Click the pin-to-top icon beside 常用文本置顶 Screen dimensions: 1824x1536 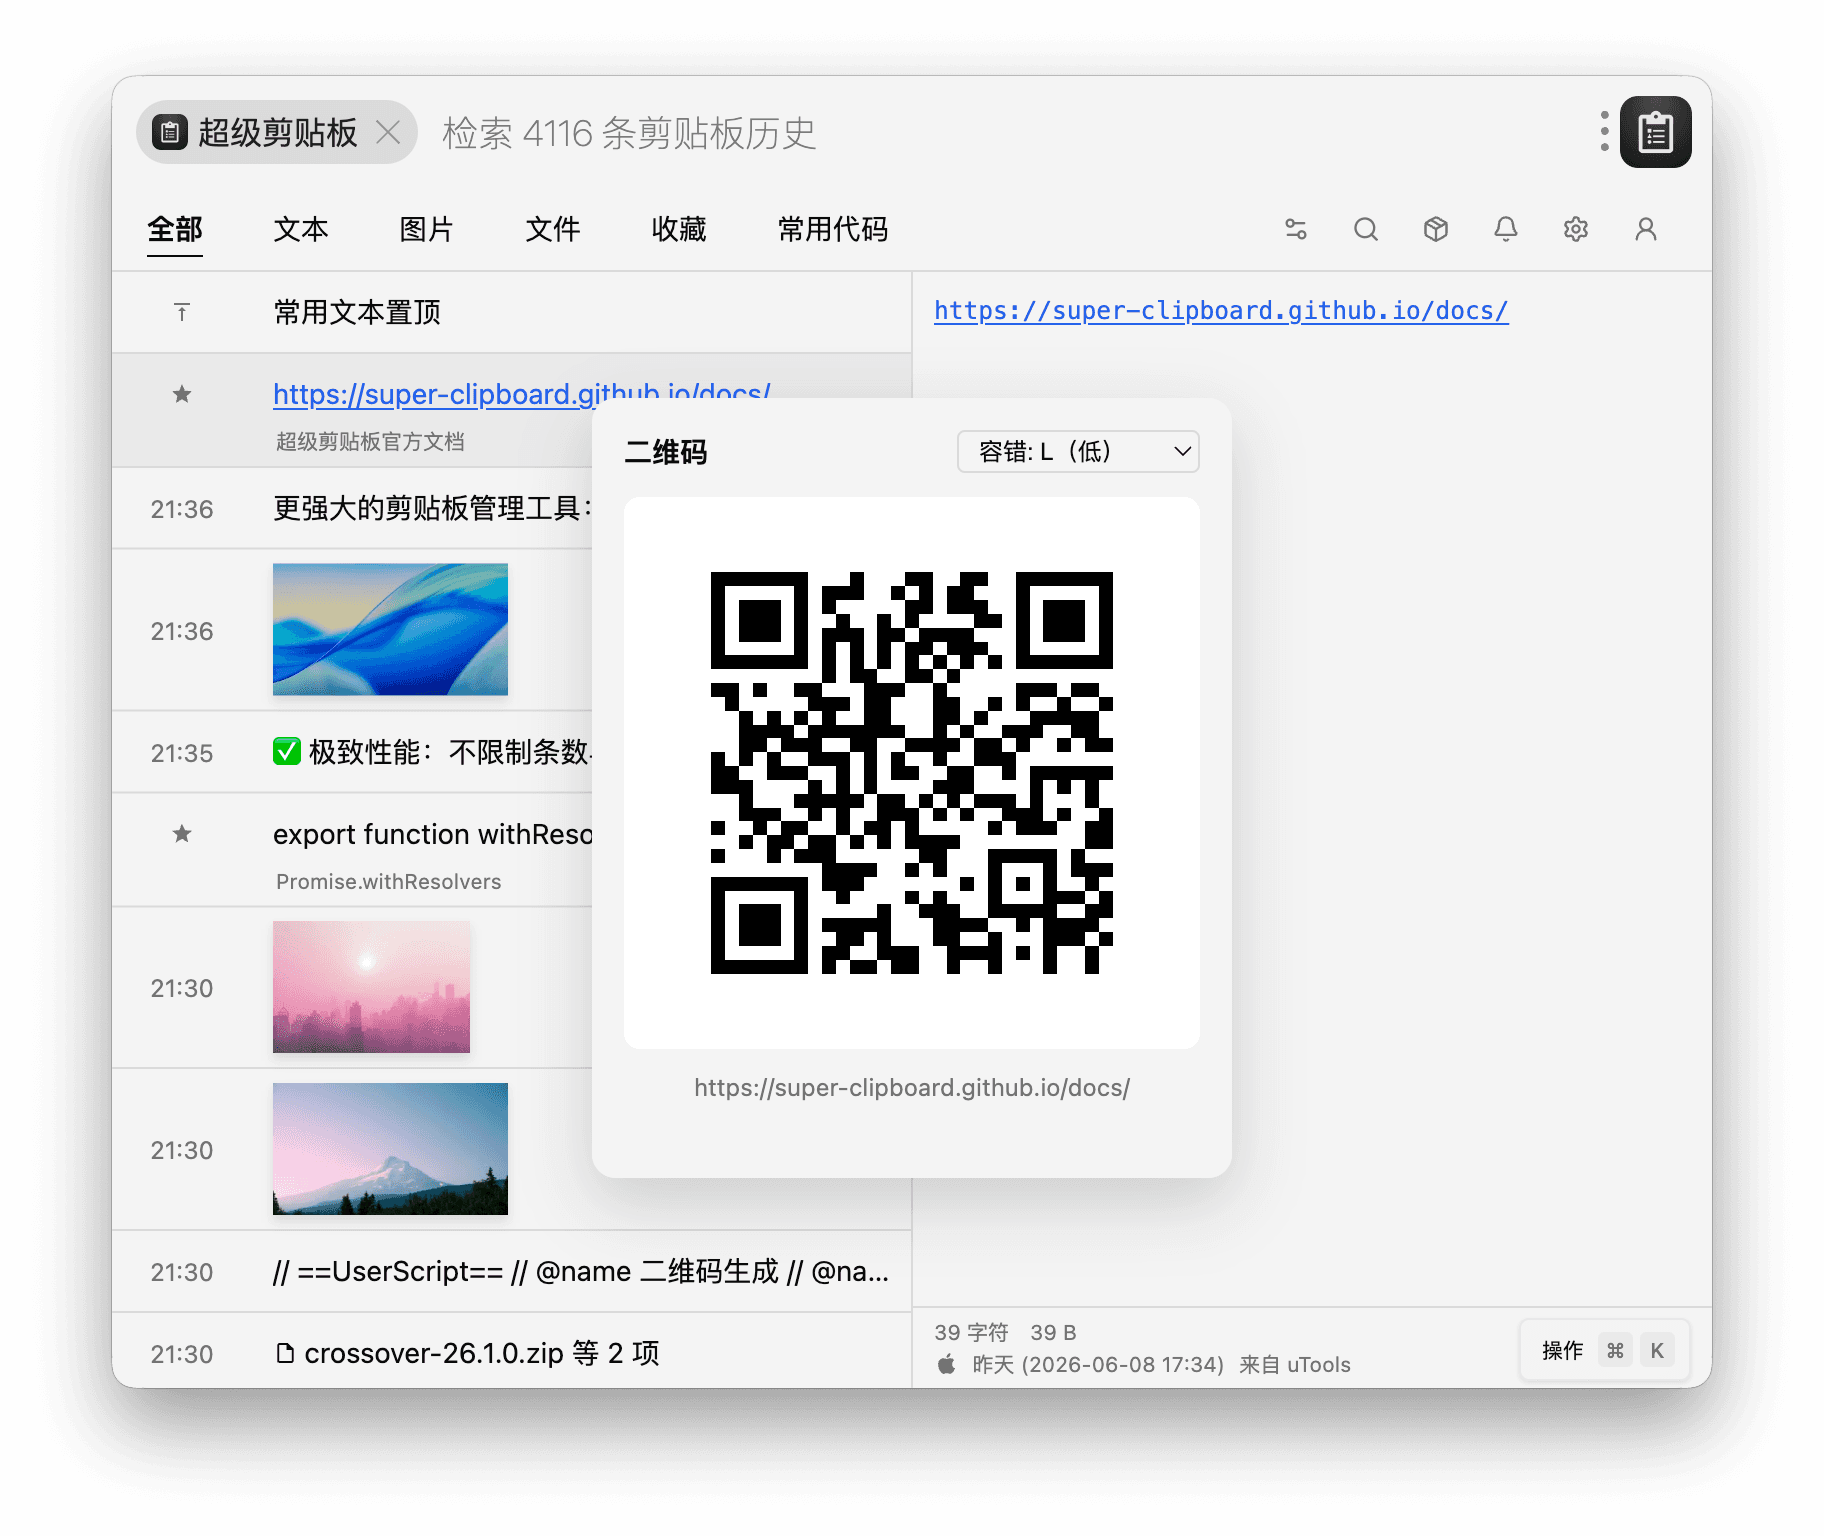(x=182, y=312)
